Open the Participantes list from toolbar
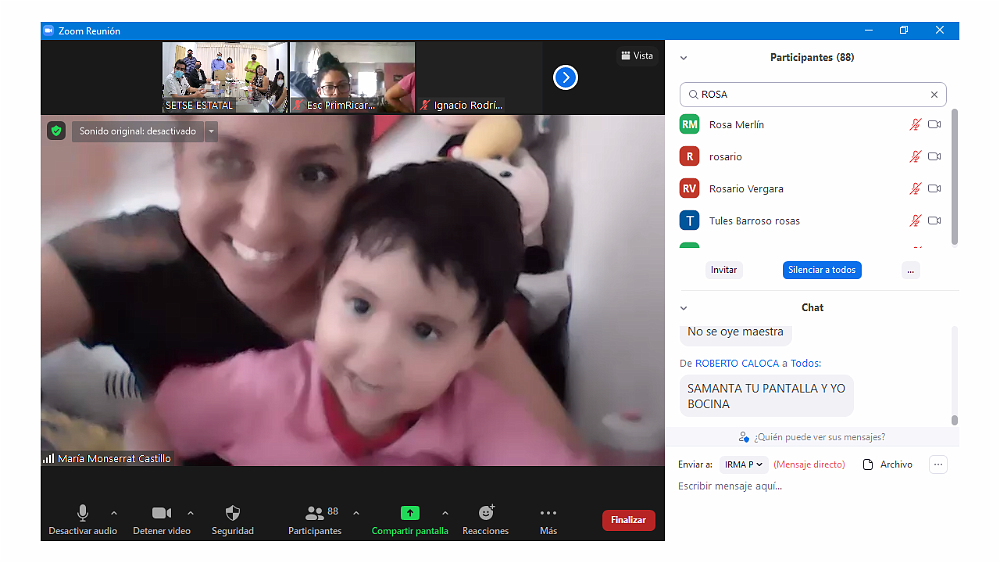1000x563 pixels. [315, 513]
